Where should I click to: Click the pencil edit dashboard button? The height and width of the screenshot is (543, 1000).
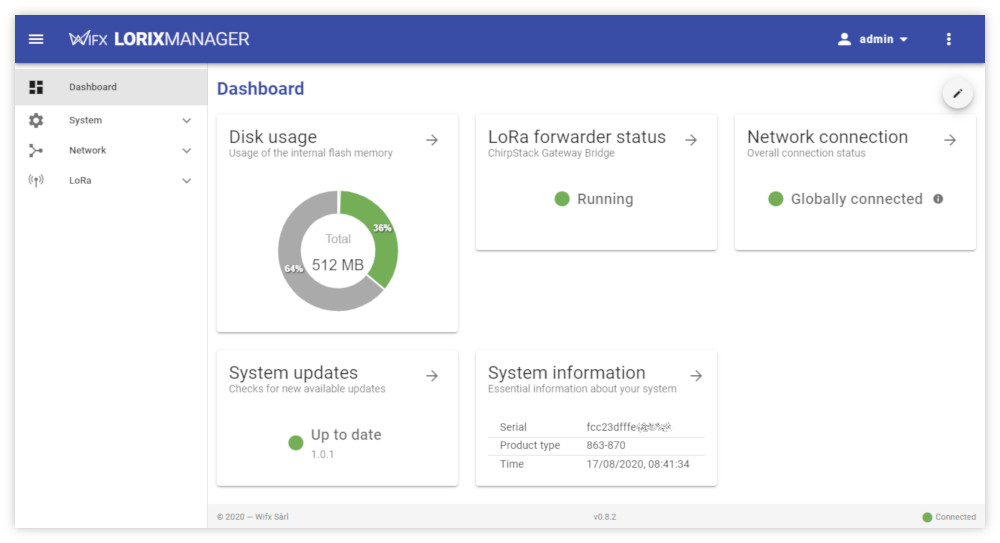[957, 93]
